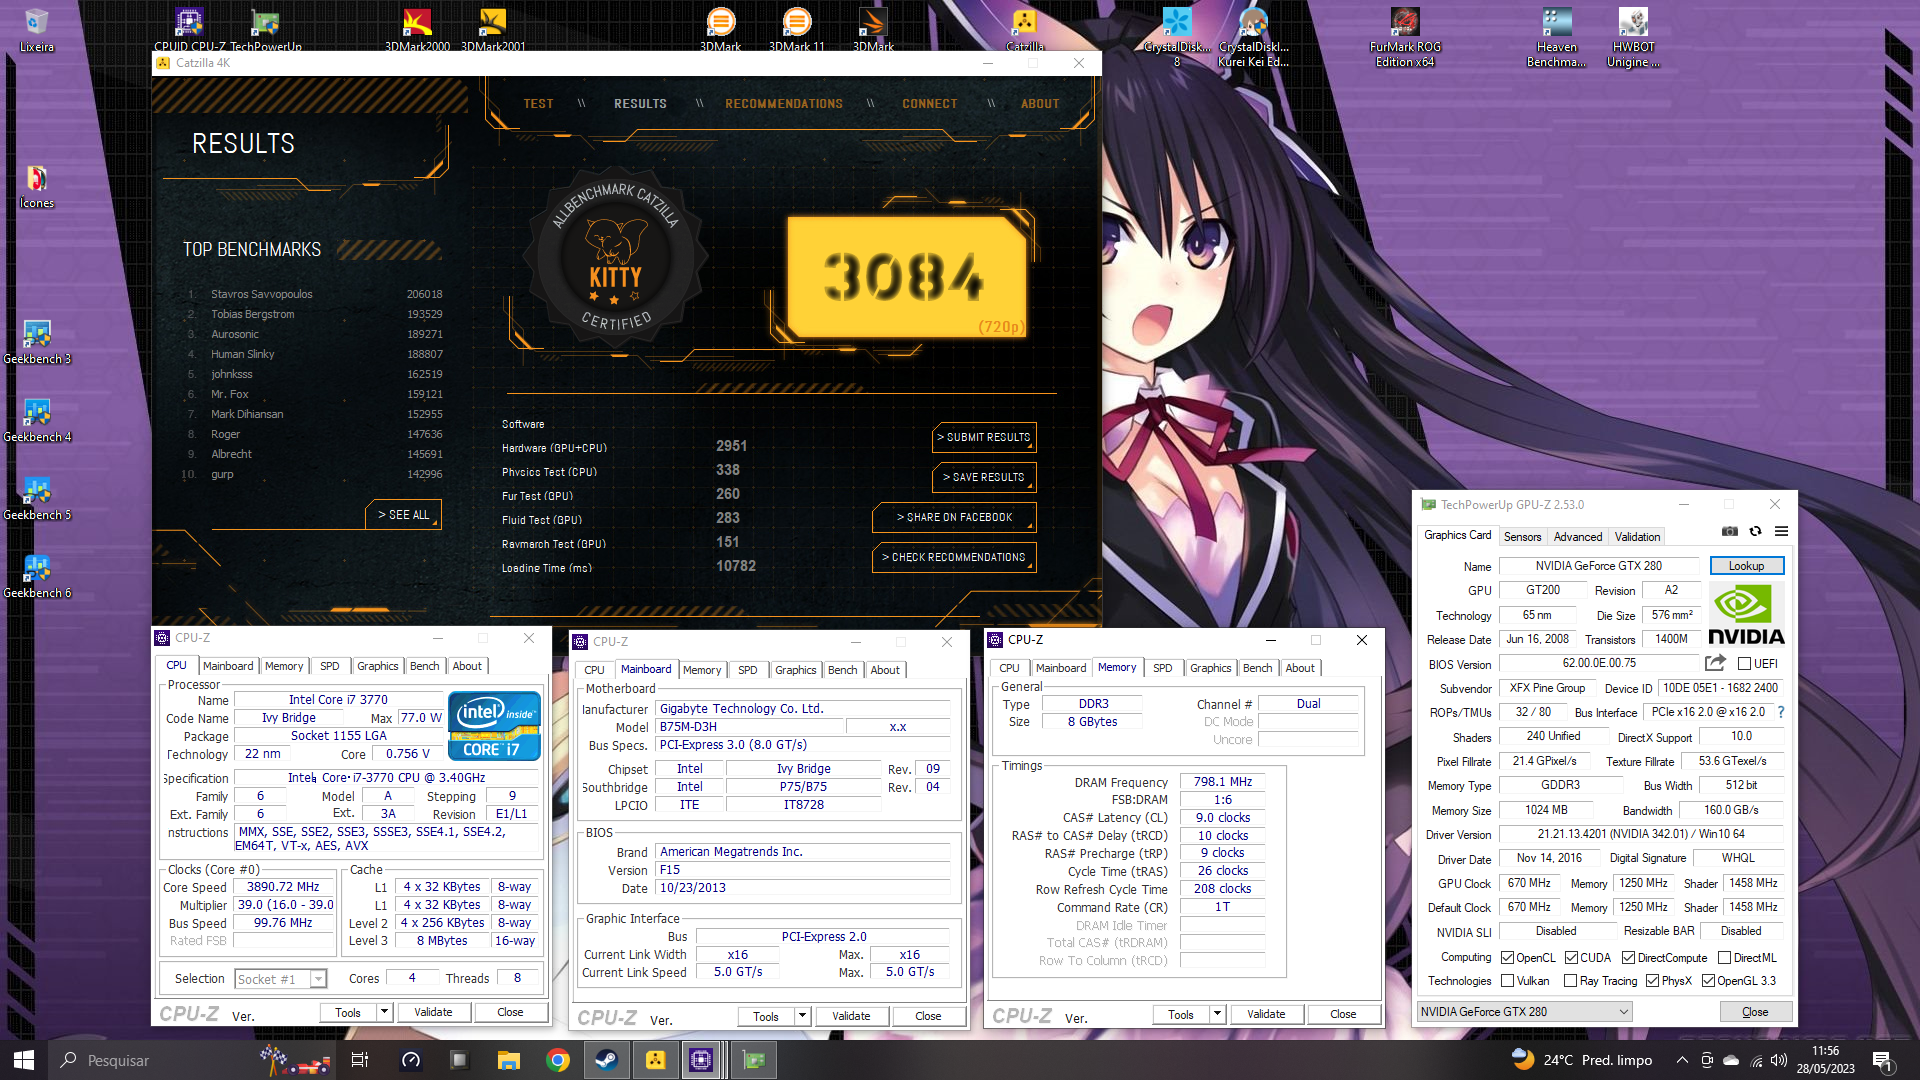
Task: Click CHECK RECOMMENDATIONS in Catzilla
Action: (x=954, y=557)
